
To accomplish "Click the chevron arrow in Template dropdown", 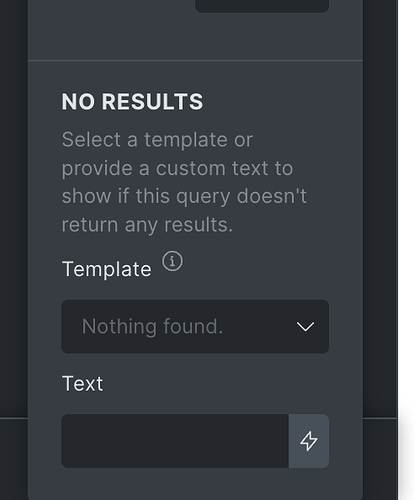I will [305, 327].
